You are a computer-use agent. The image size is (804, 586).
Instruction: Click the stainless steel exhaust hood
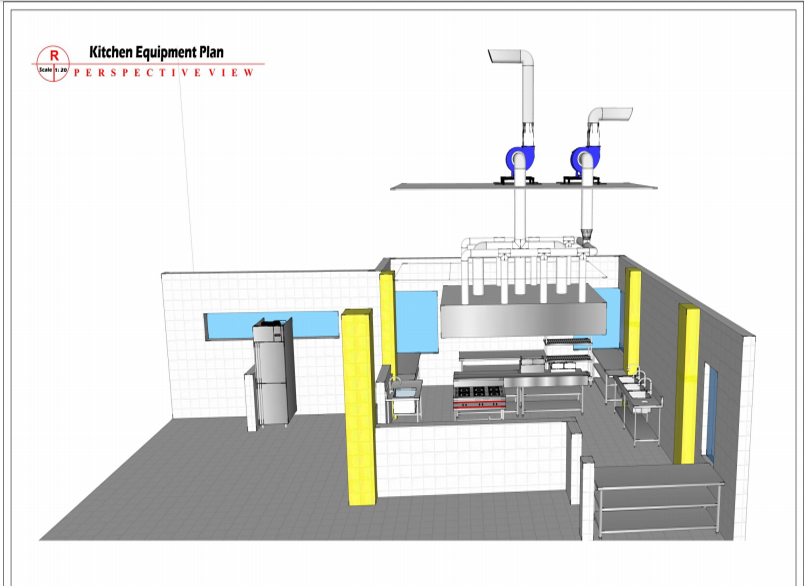pyautogui.click(x=525, y=313)
